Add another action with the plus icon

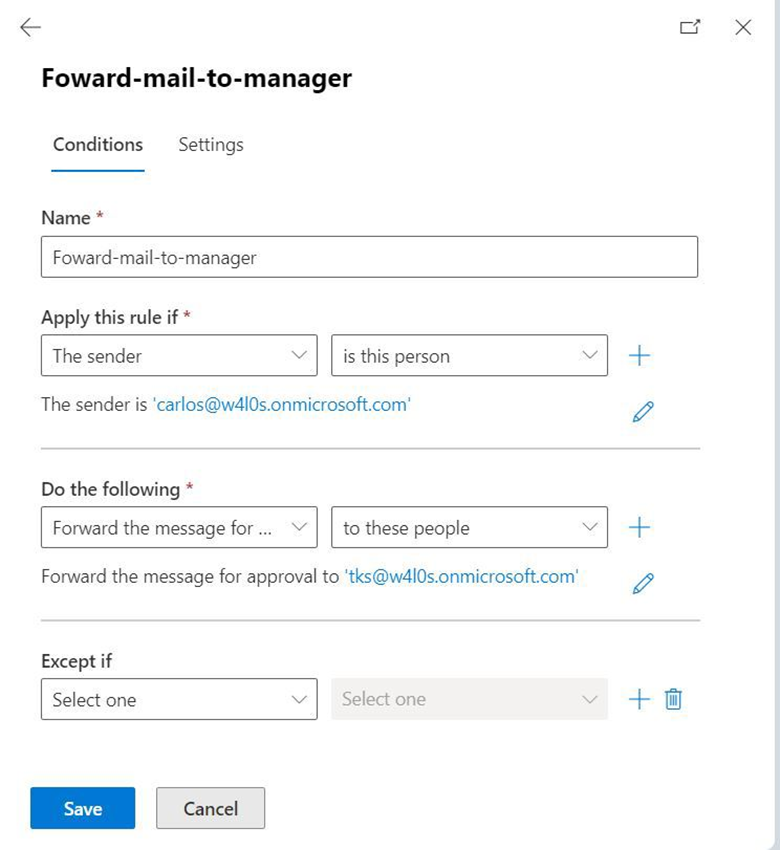tap(639, 528)
